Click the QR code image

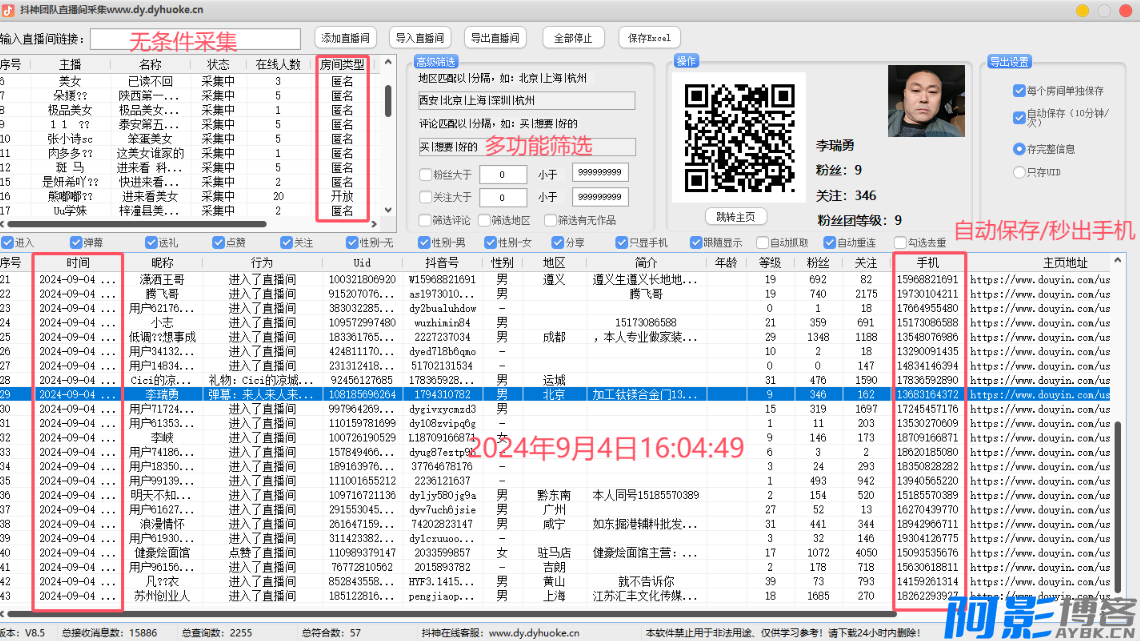tap(739, 138)
